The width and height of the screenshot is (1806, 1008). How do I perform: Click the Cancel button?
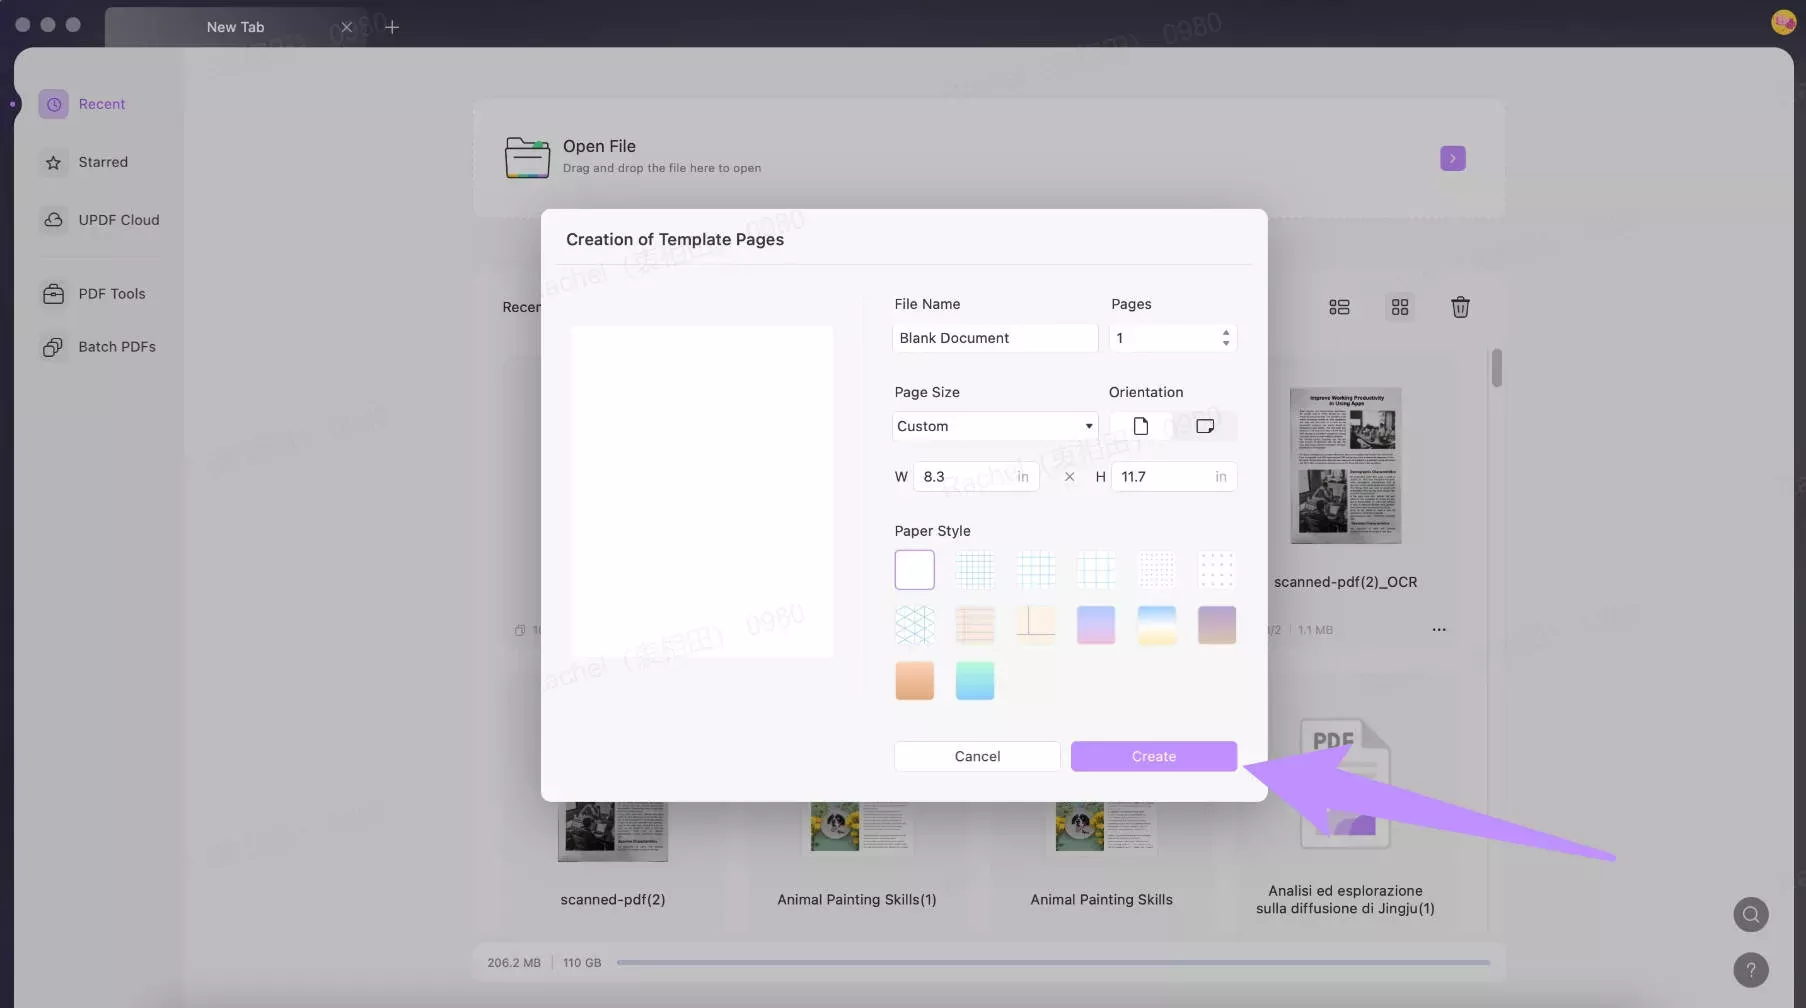977,757
